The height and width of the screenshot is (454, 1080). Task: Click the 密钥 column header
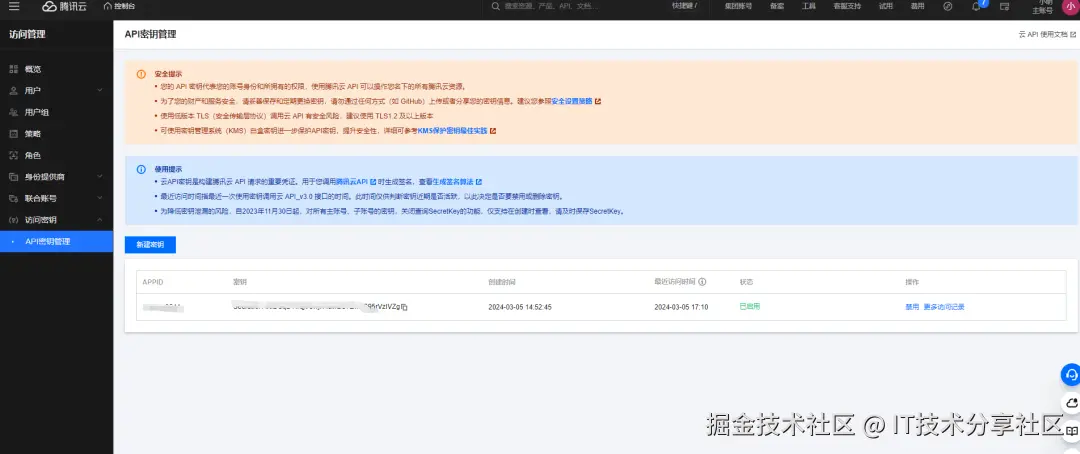[x=240, y=282]
